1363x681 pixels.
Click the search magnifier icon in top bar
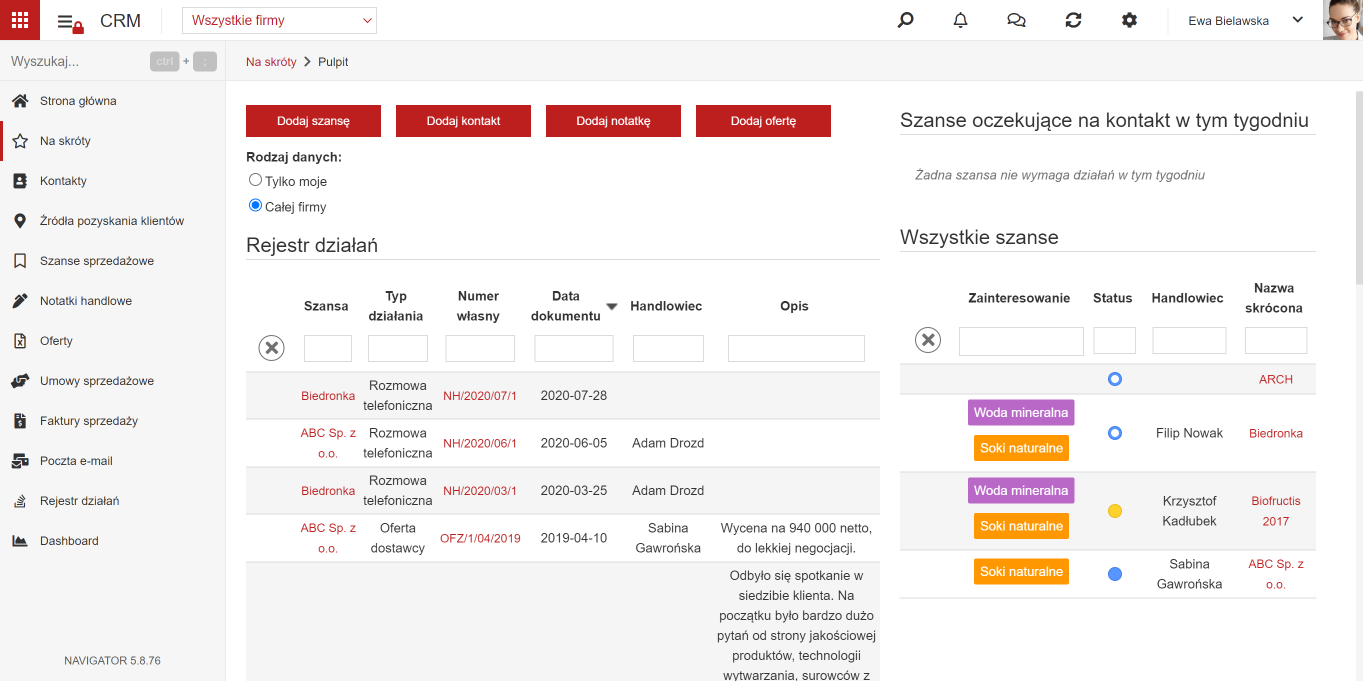coord(905,20)
